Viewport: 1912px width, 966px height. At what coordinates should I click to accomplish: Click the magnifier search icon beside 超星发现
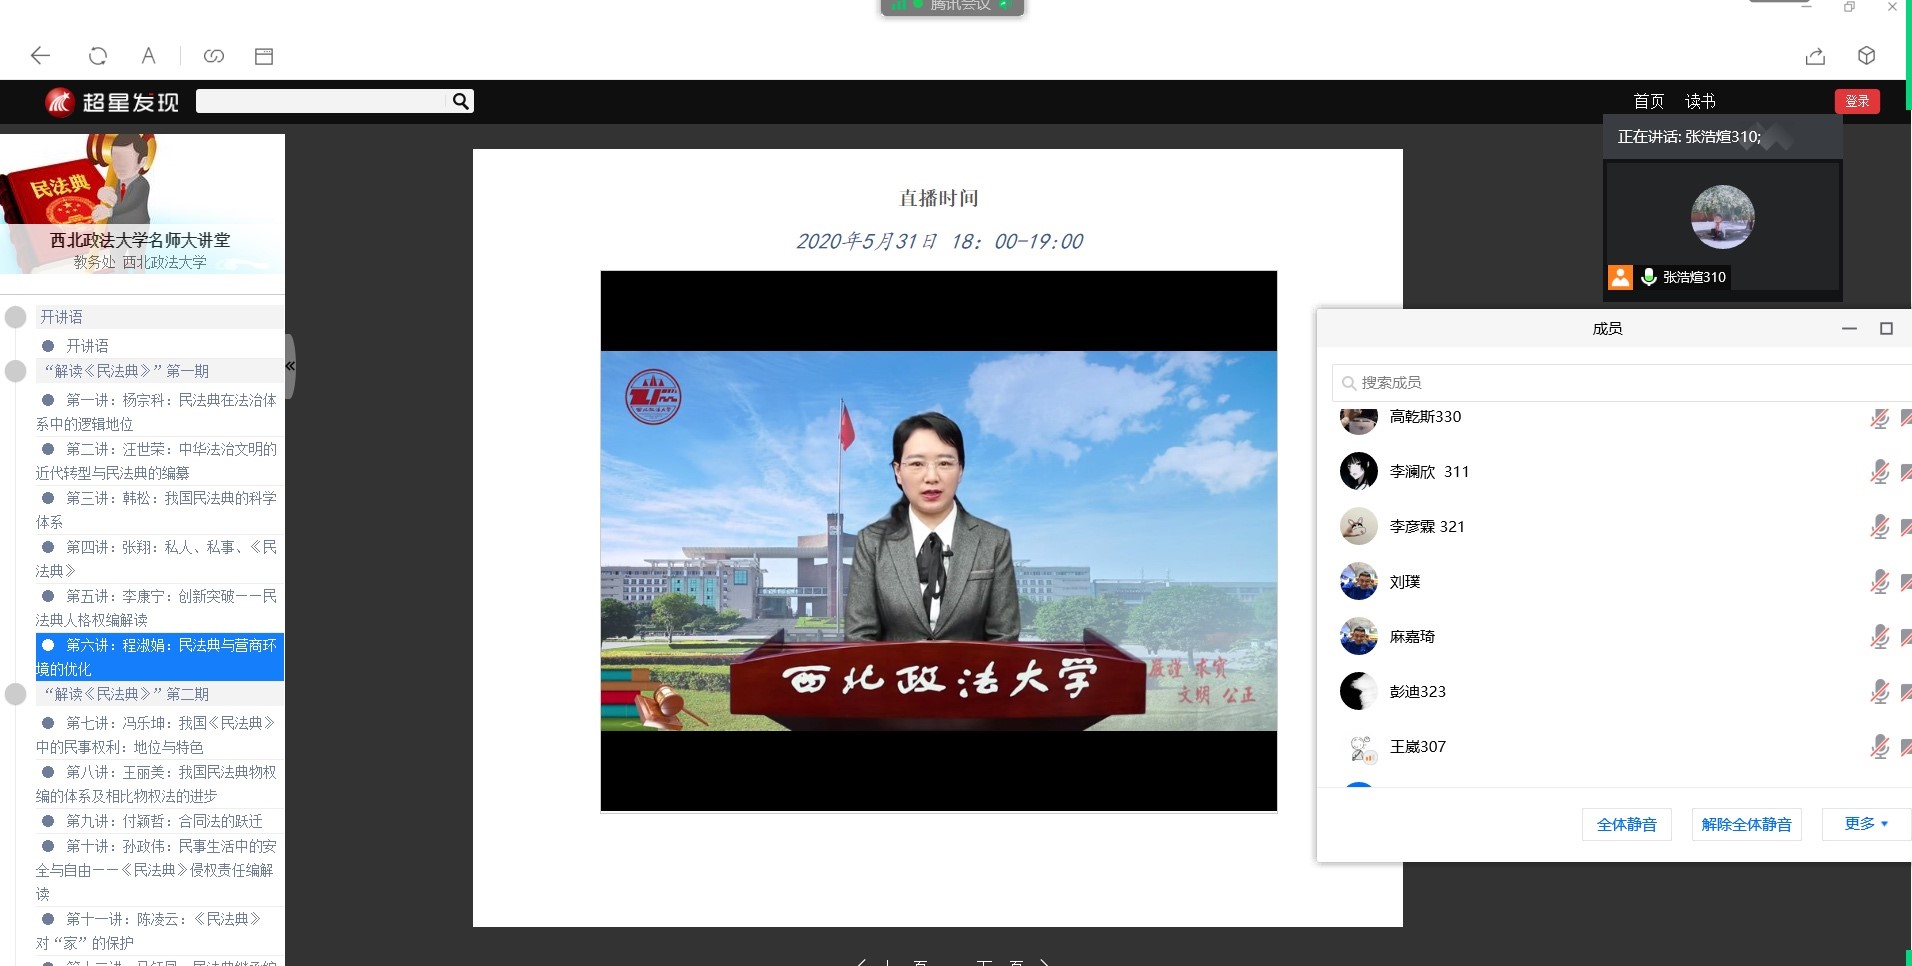click(460, 101)
